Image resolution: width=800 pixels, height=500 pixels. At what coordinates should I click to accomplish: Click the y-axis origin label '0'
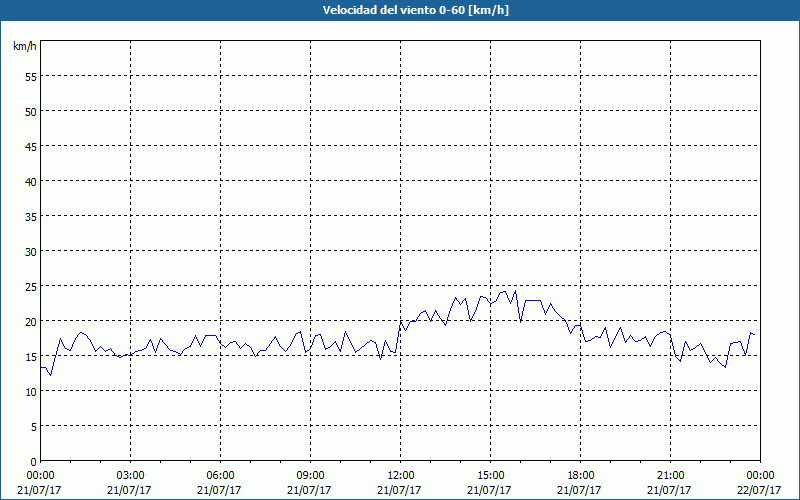34,462
